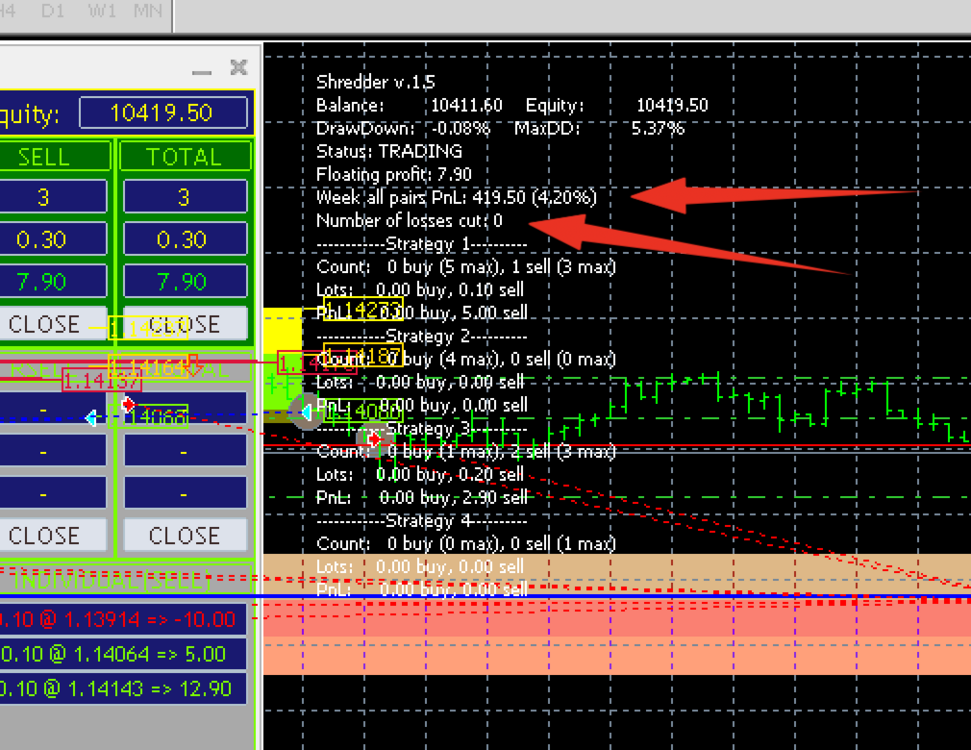Click TOTAL profit cell 7.90

[x=185, y=282]
